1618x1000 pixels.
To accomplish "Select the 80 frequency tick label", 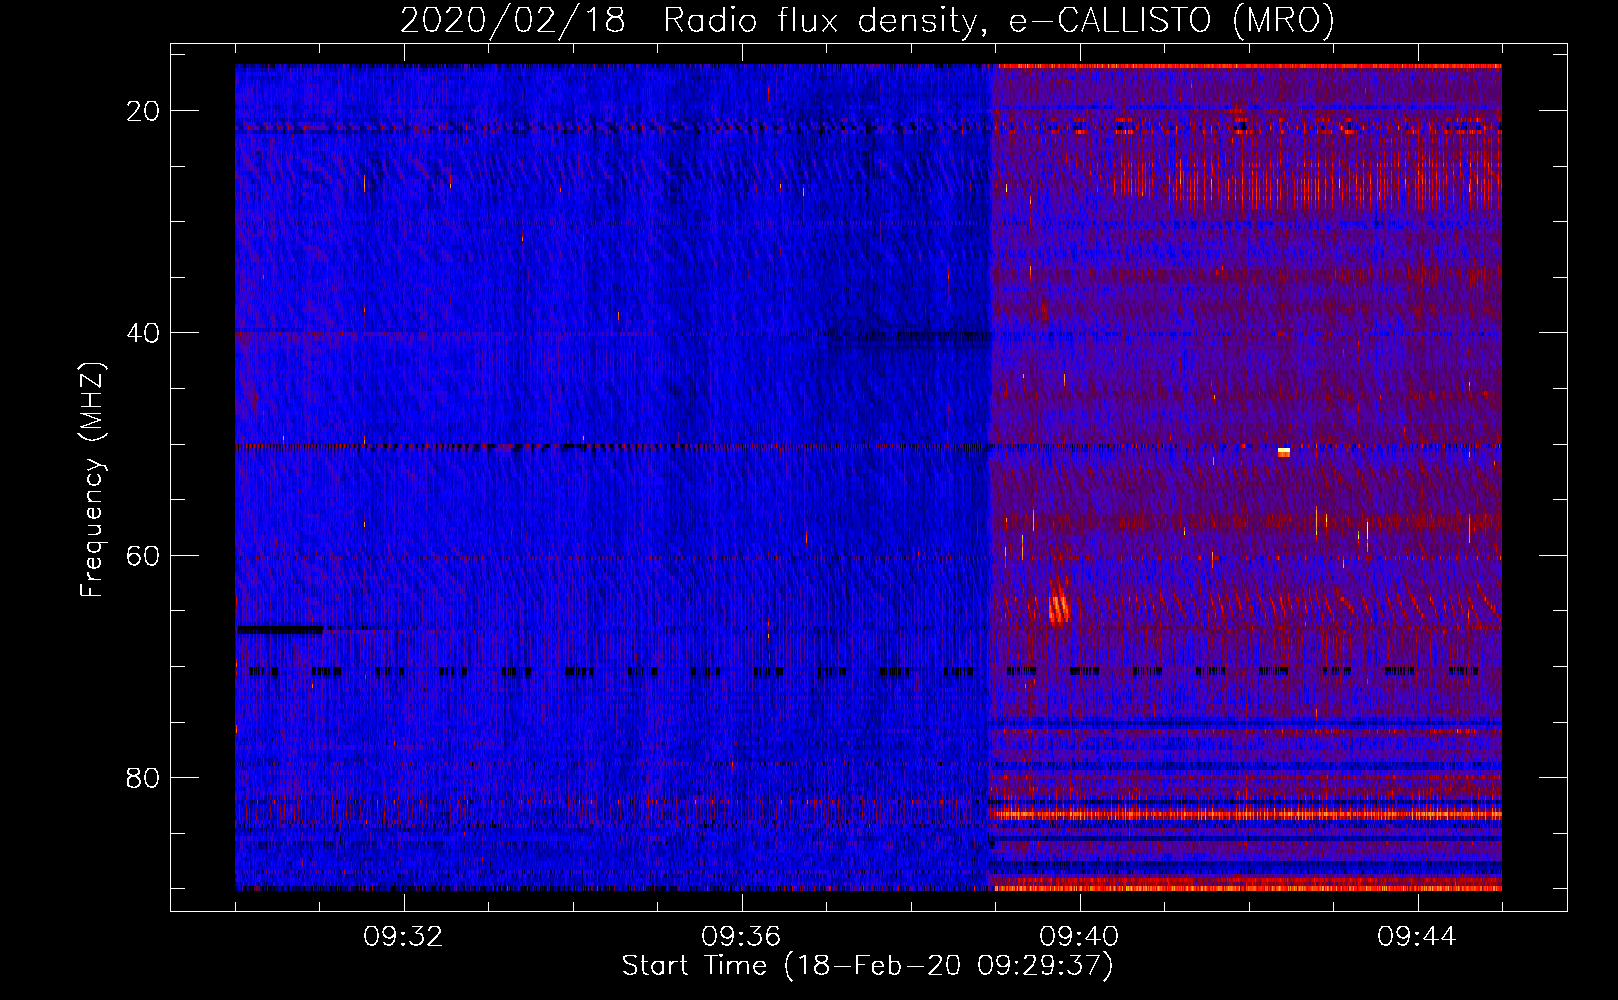I will [143, 777].
